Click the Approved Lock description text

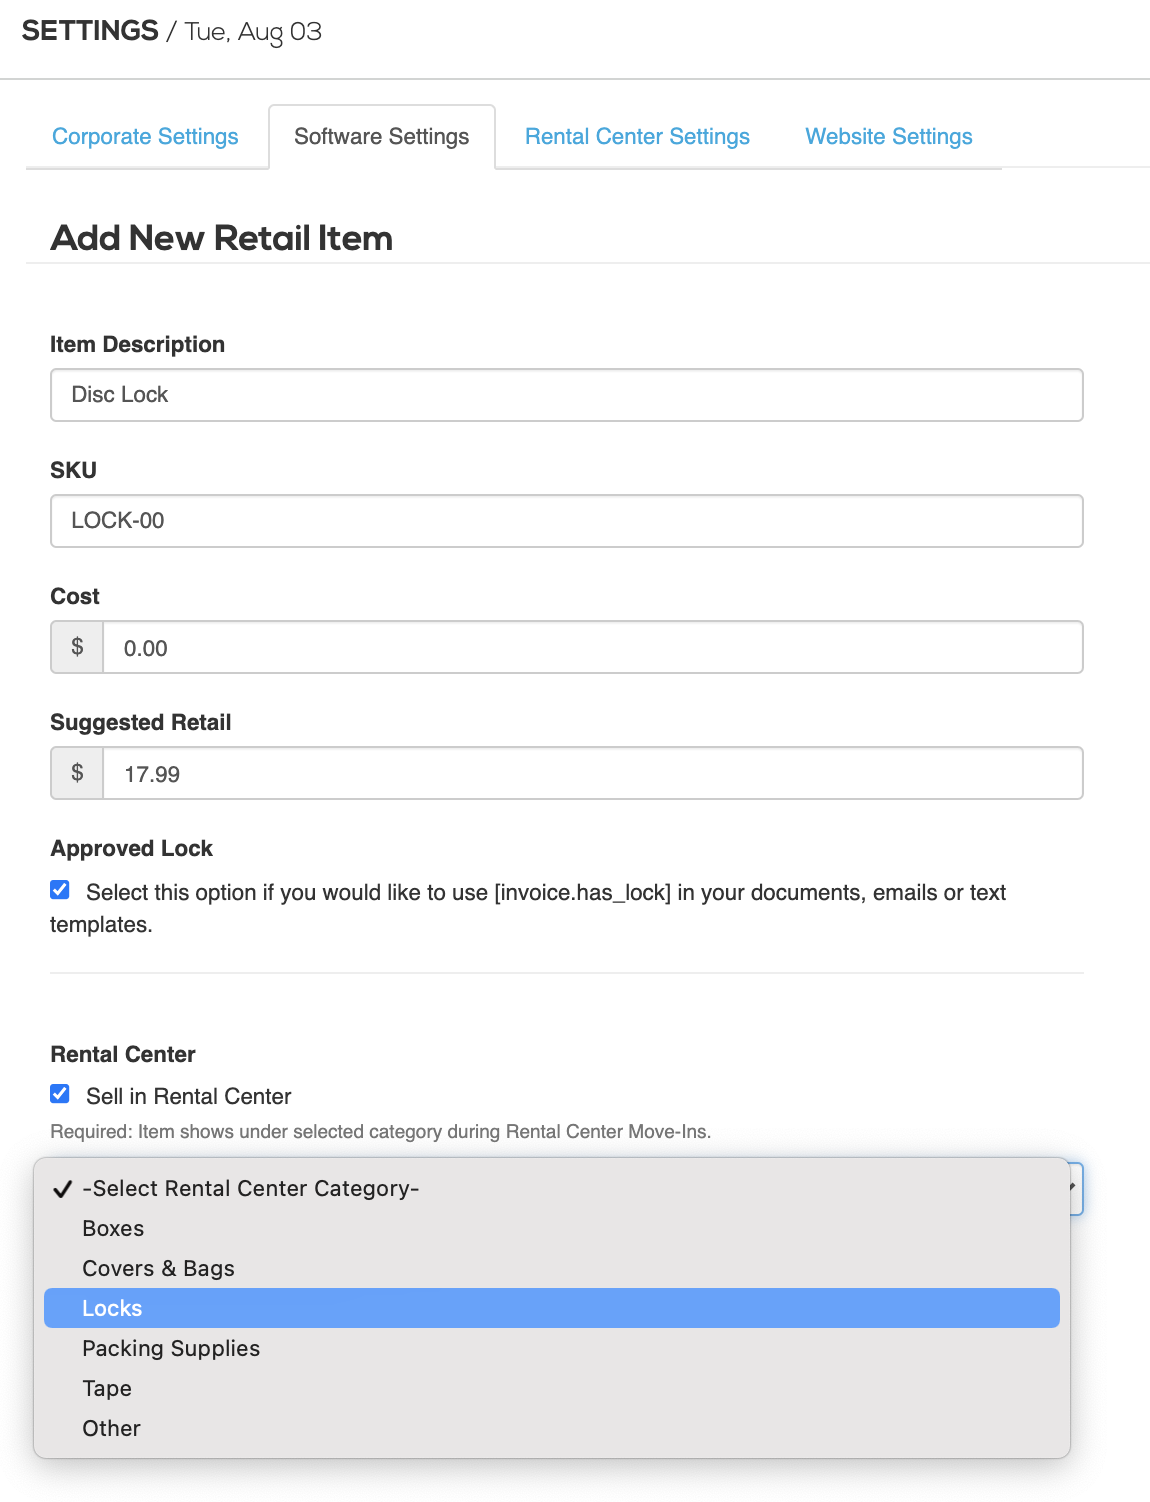point(528,908)
